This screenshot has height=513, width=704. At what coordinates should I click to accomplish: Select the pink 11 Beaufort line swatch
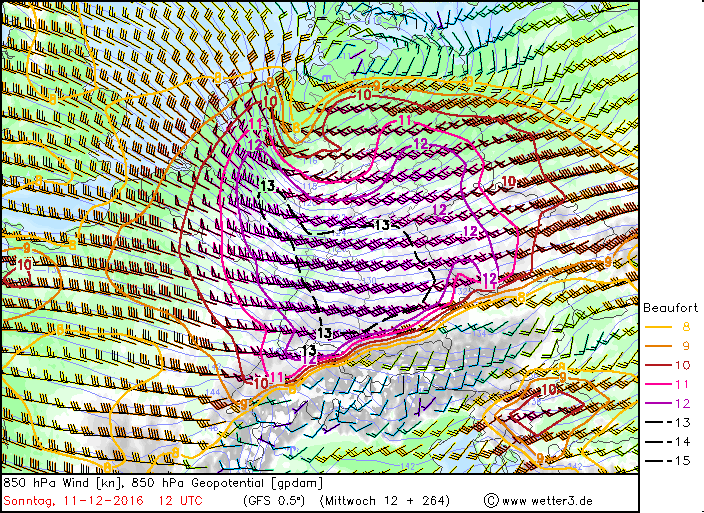point(658,384)
